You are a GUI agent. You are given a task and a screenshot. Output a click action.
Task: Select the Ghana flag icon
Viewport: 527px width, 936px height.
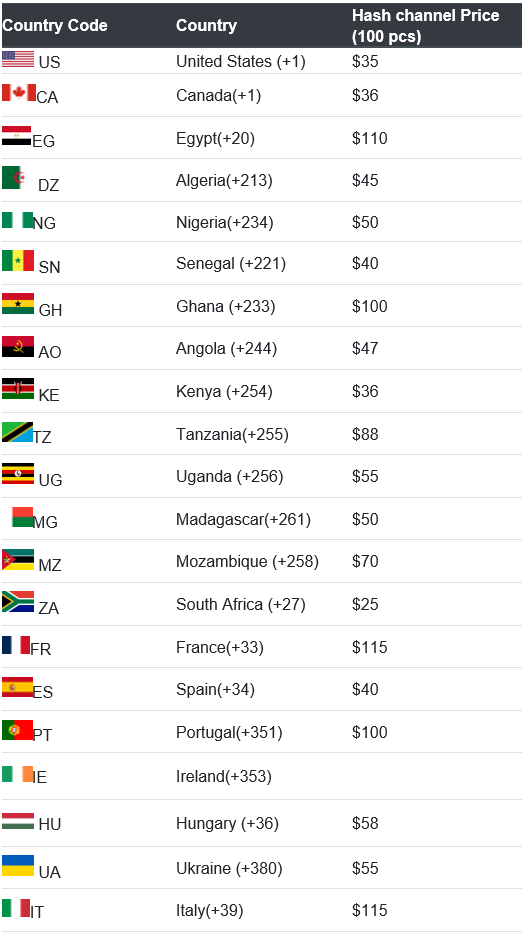tap(18, 304)
